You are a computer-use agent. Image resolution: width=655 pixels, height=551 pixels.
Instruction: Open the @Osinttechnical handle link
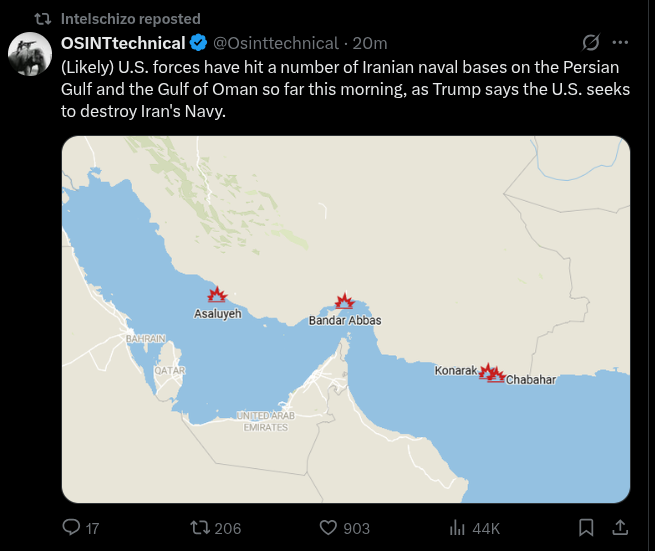[x=275, y=43]
